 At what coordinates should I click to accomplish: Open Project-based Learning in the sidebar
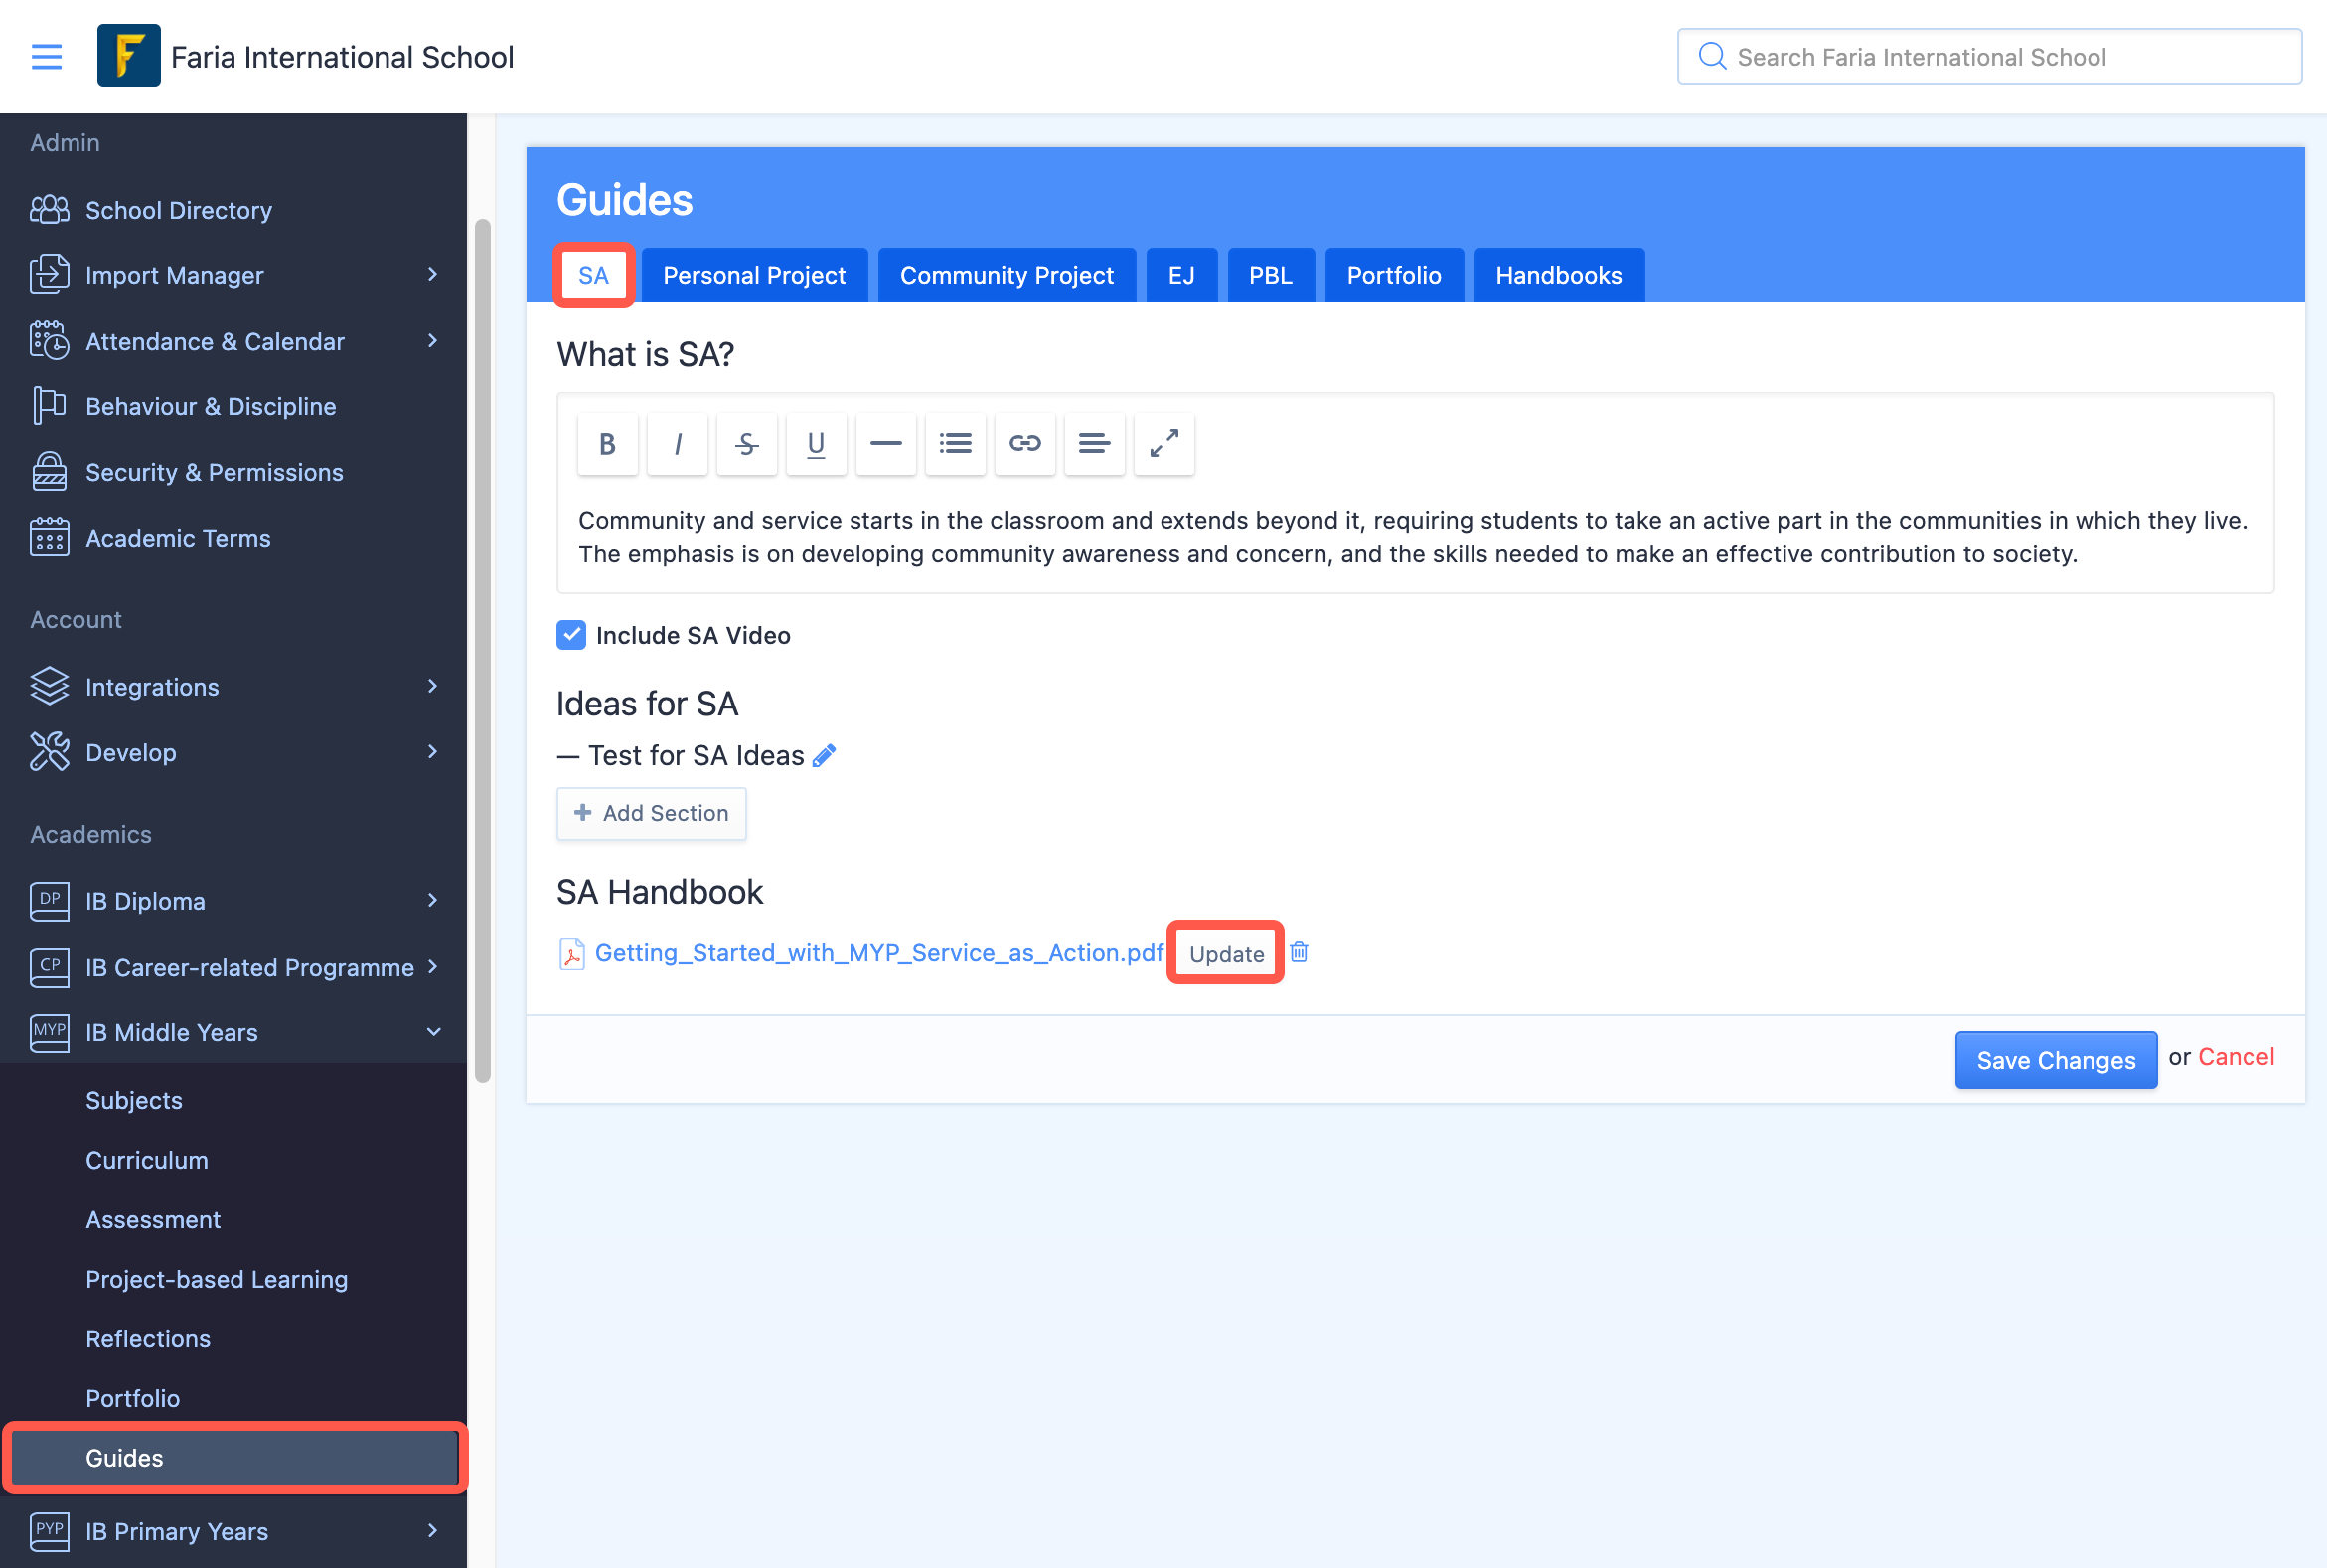tap(217, 1280)
